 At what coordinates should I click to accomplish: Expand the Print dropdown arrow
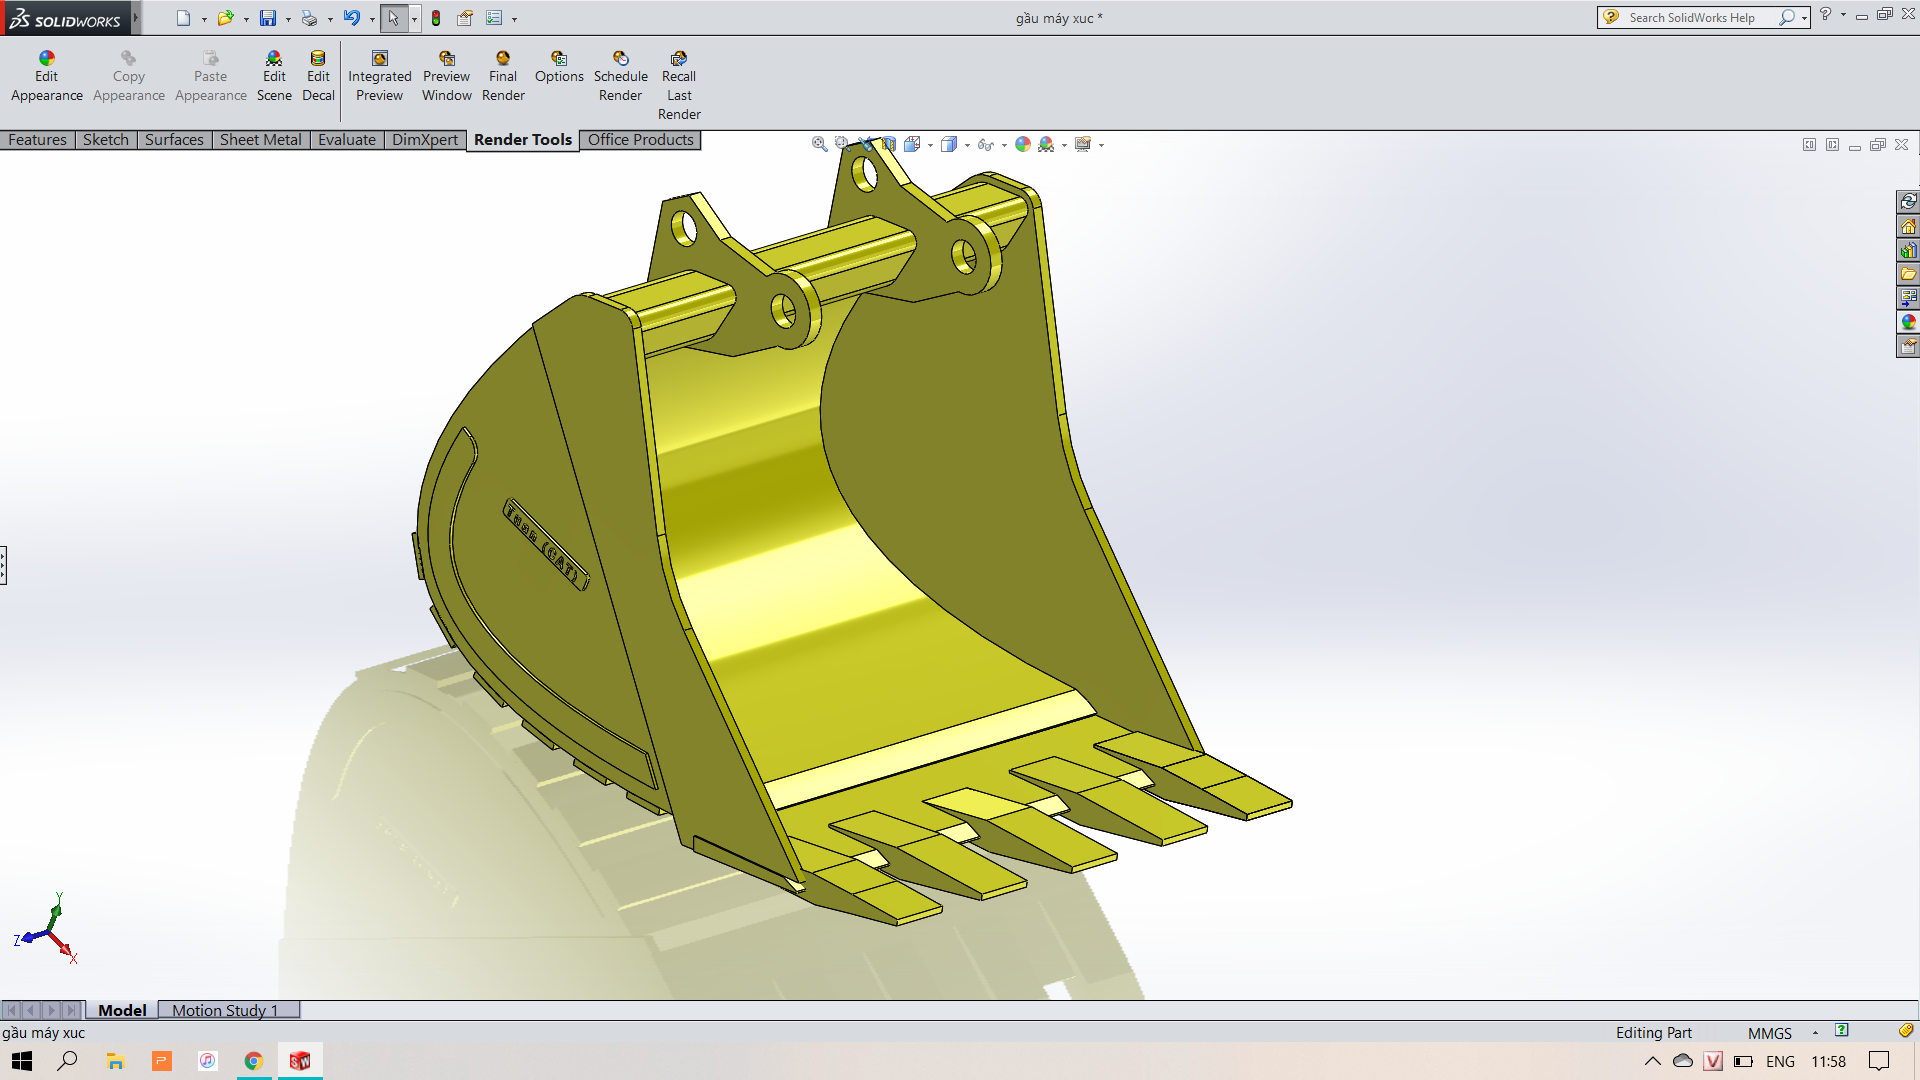(x=330, y=19)
